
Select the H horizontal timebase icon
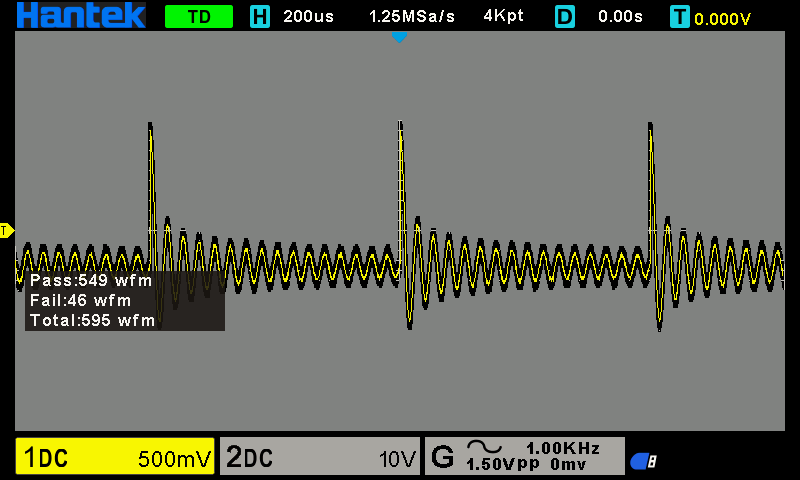coord(260,17)
